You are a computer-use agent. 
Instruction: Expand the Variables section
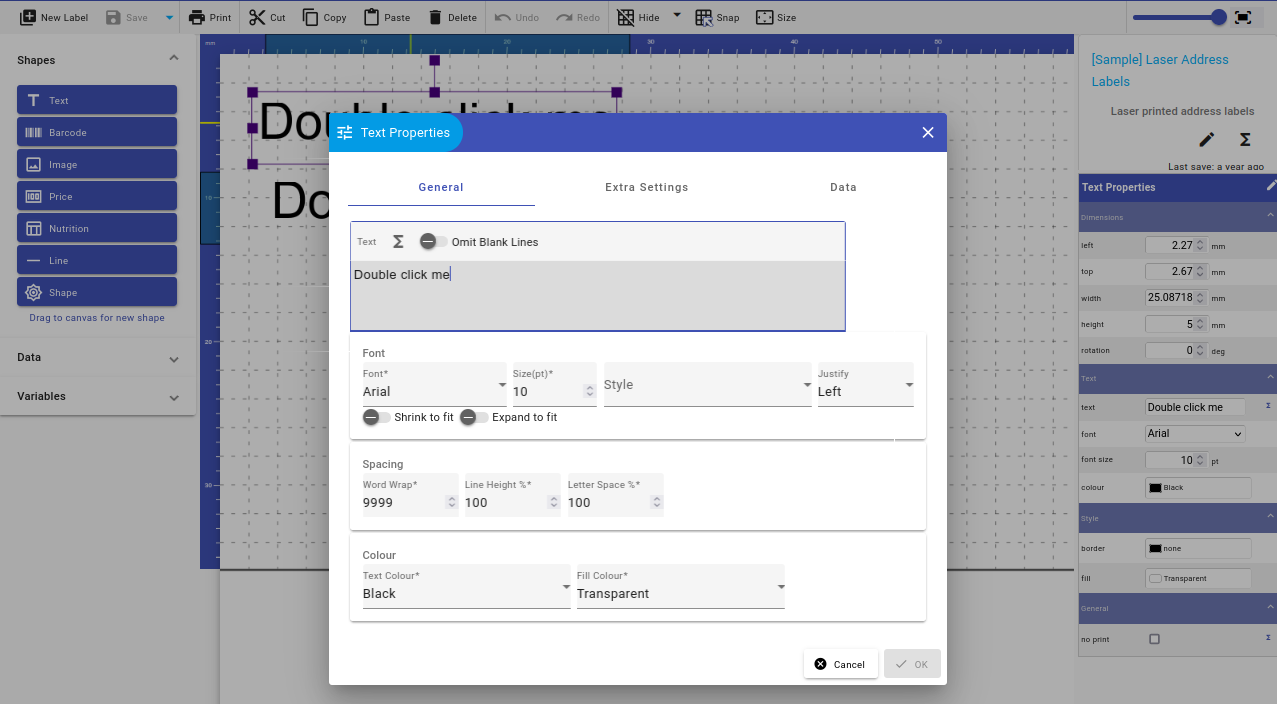pos(97,397)
